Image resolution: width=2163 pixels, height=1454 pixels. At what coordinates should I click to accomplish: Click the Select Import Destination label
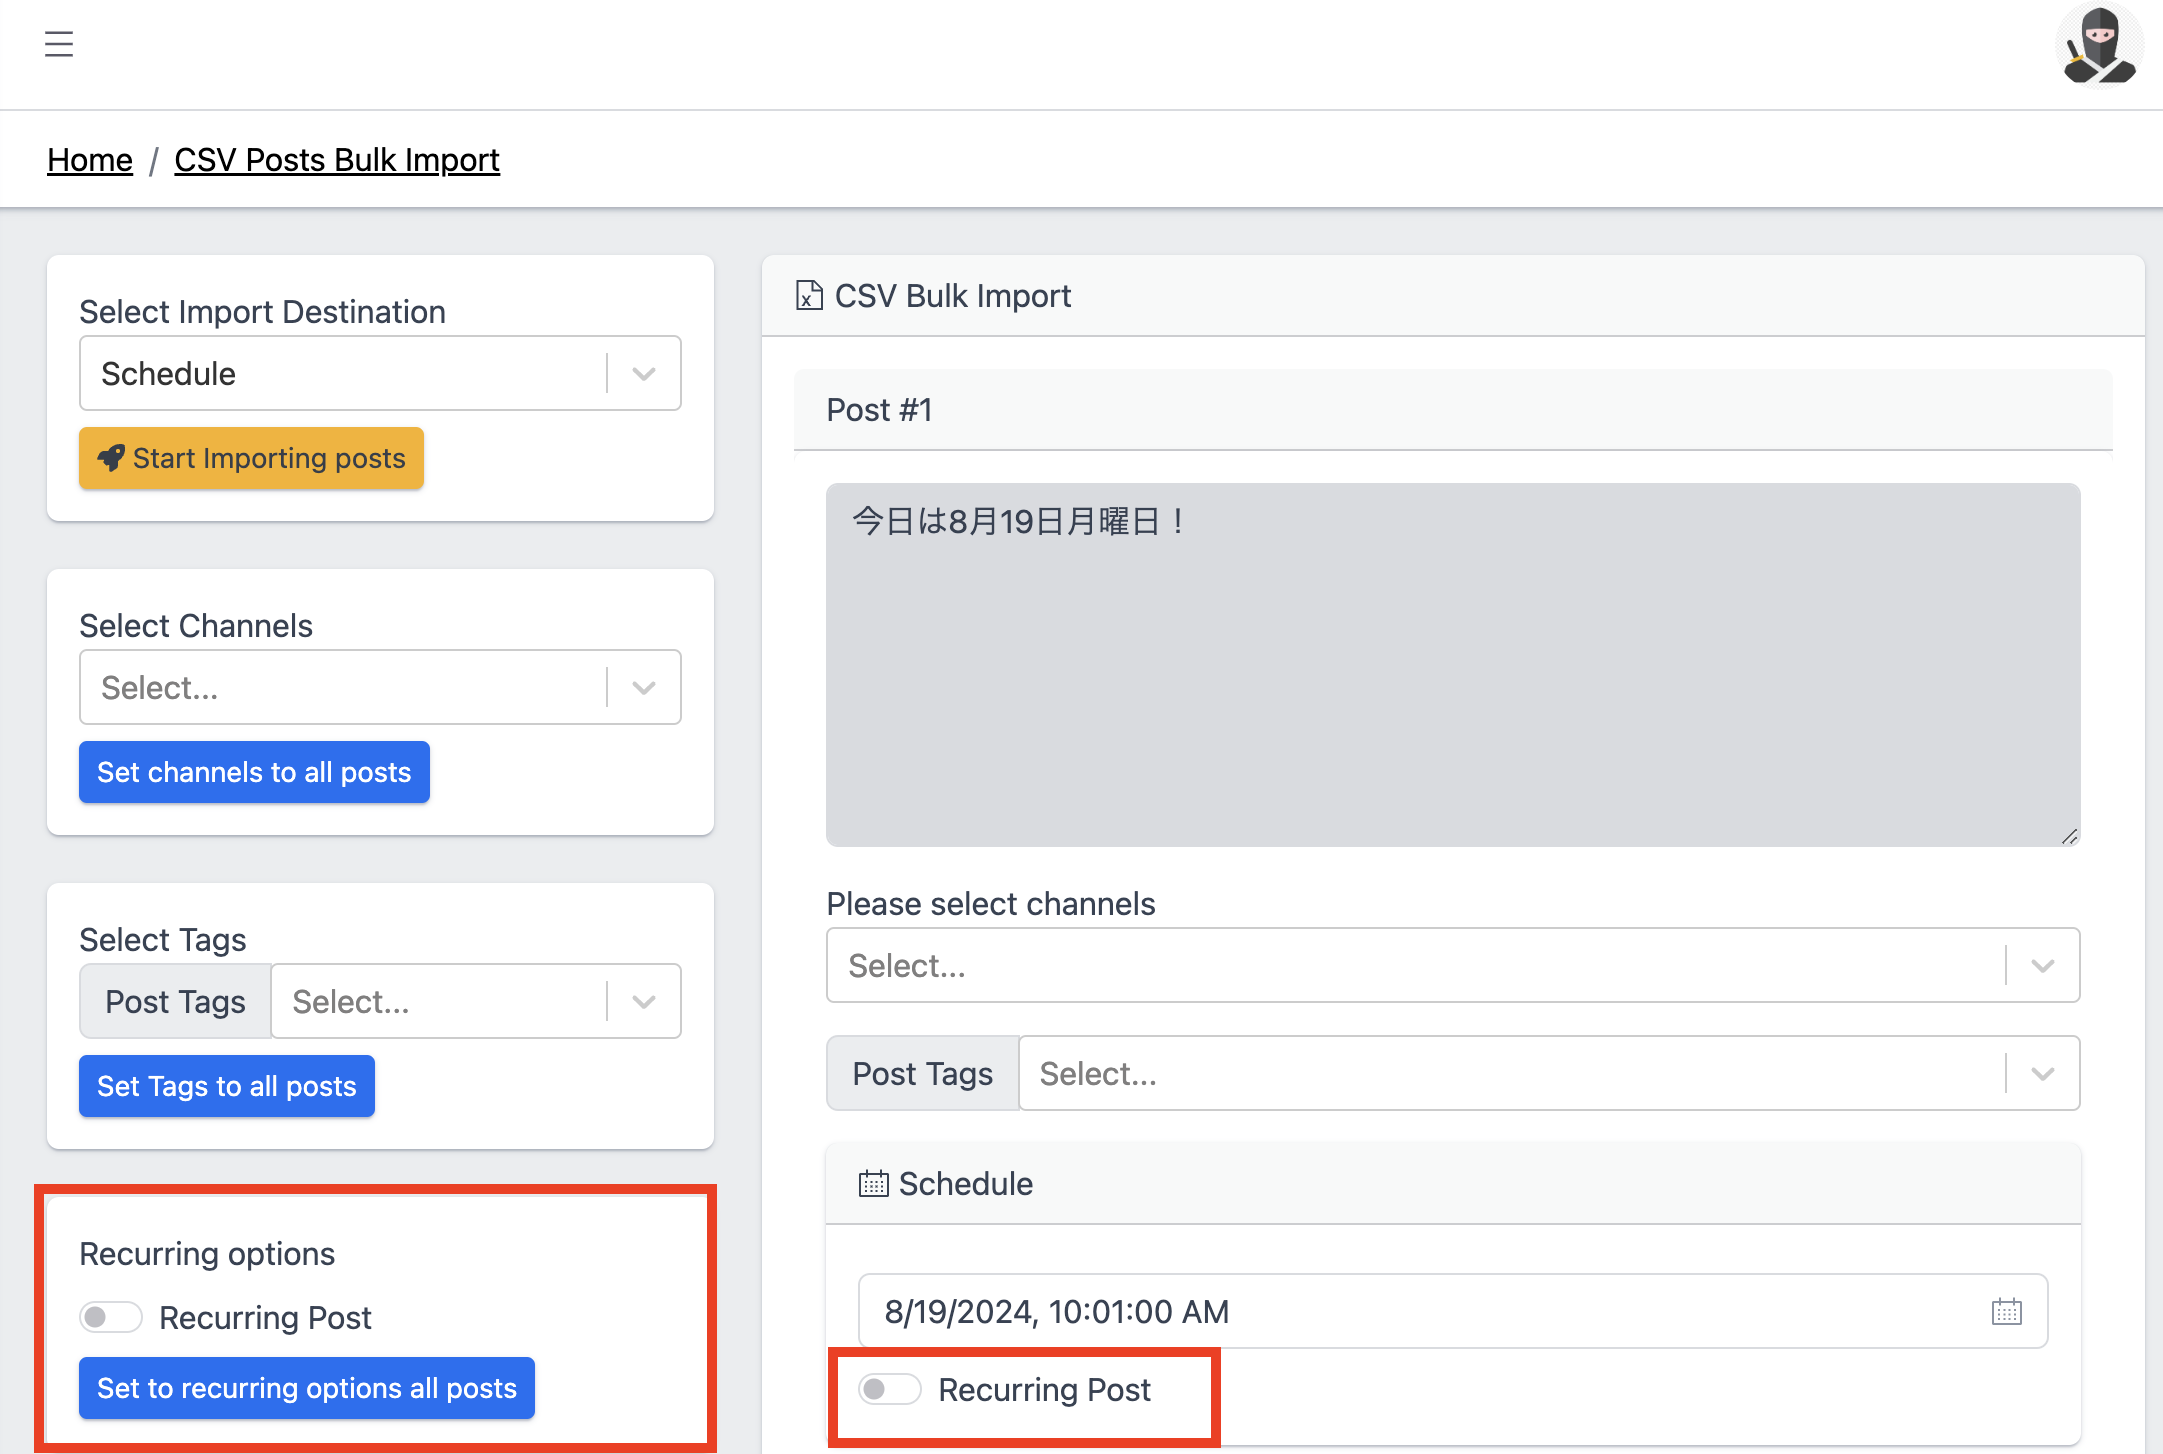263,312
